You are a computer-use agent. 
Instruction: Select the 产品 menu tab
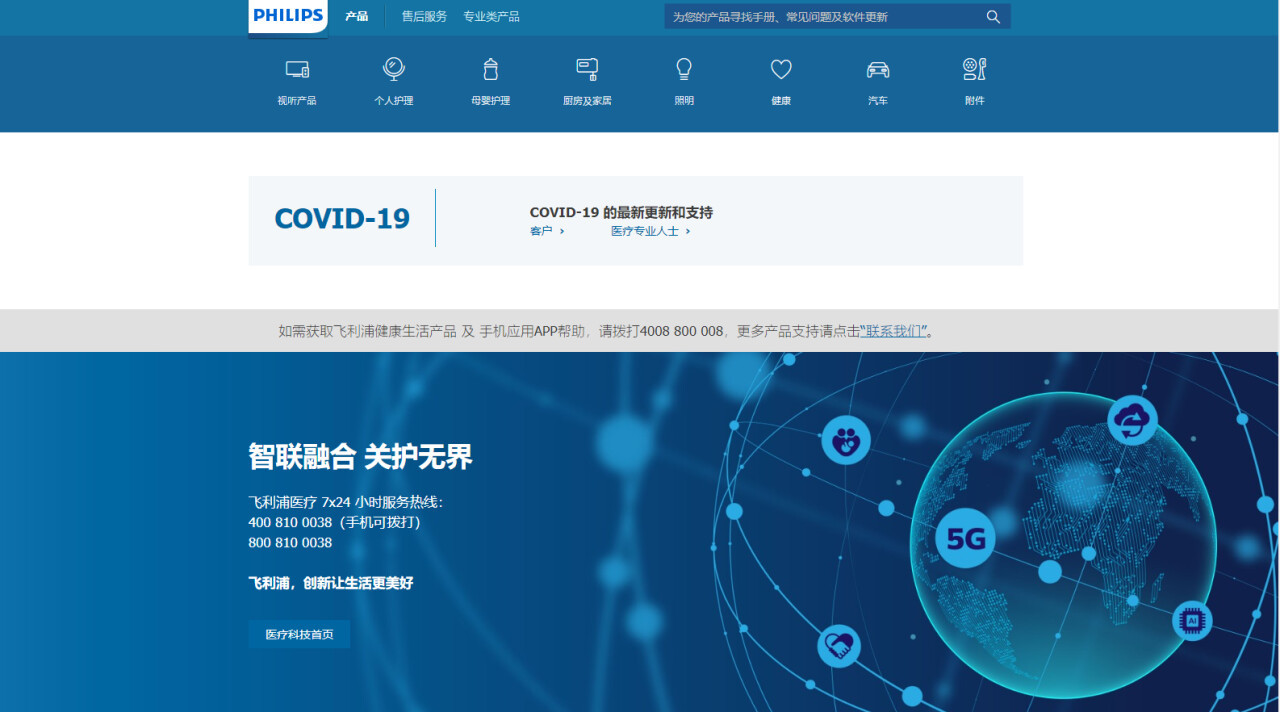pyautogui.click(x=356, y=17)
